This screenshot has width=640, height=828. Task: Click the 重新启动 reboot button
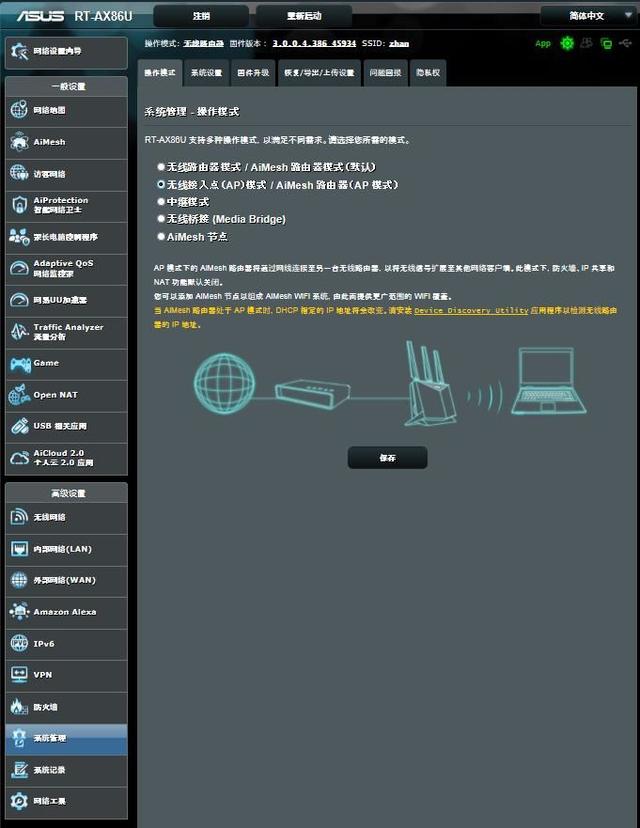tap(304, 16)
